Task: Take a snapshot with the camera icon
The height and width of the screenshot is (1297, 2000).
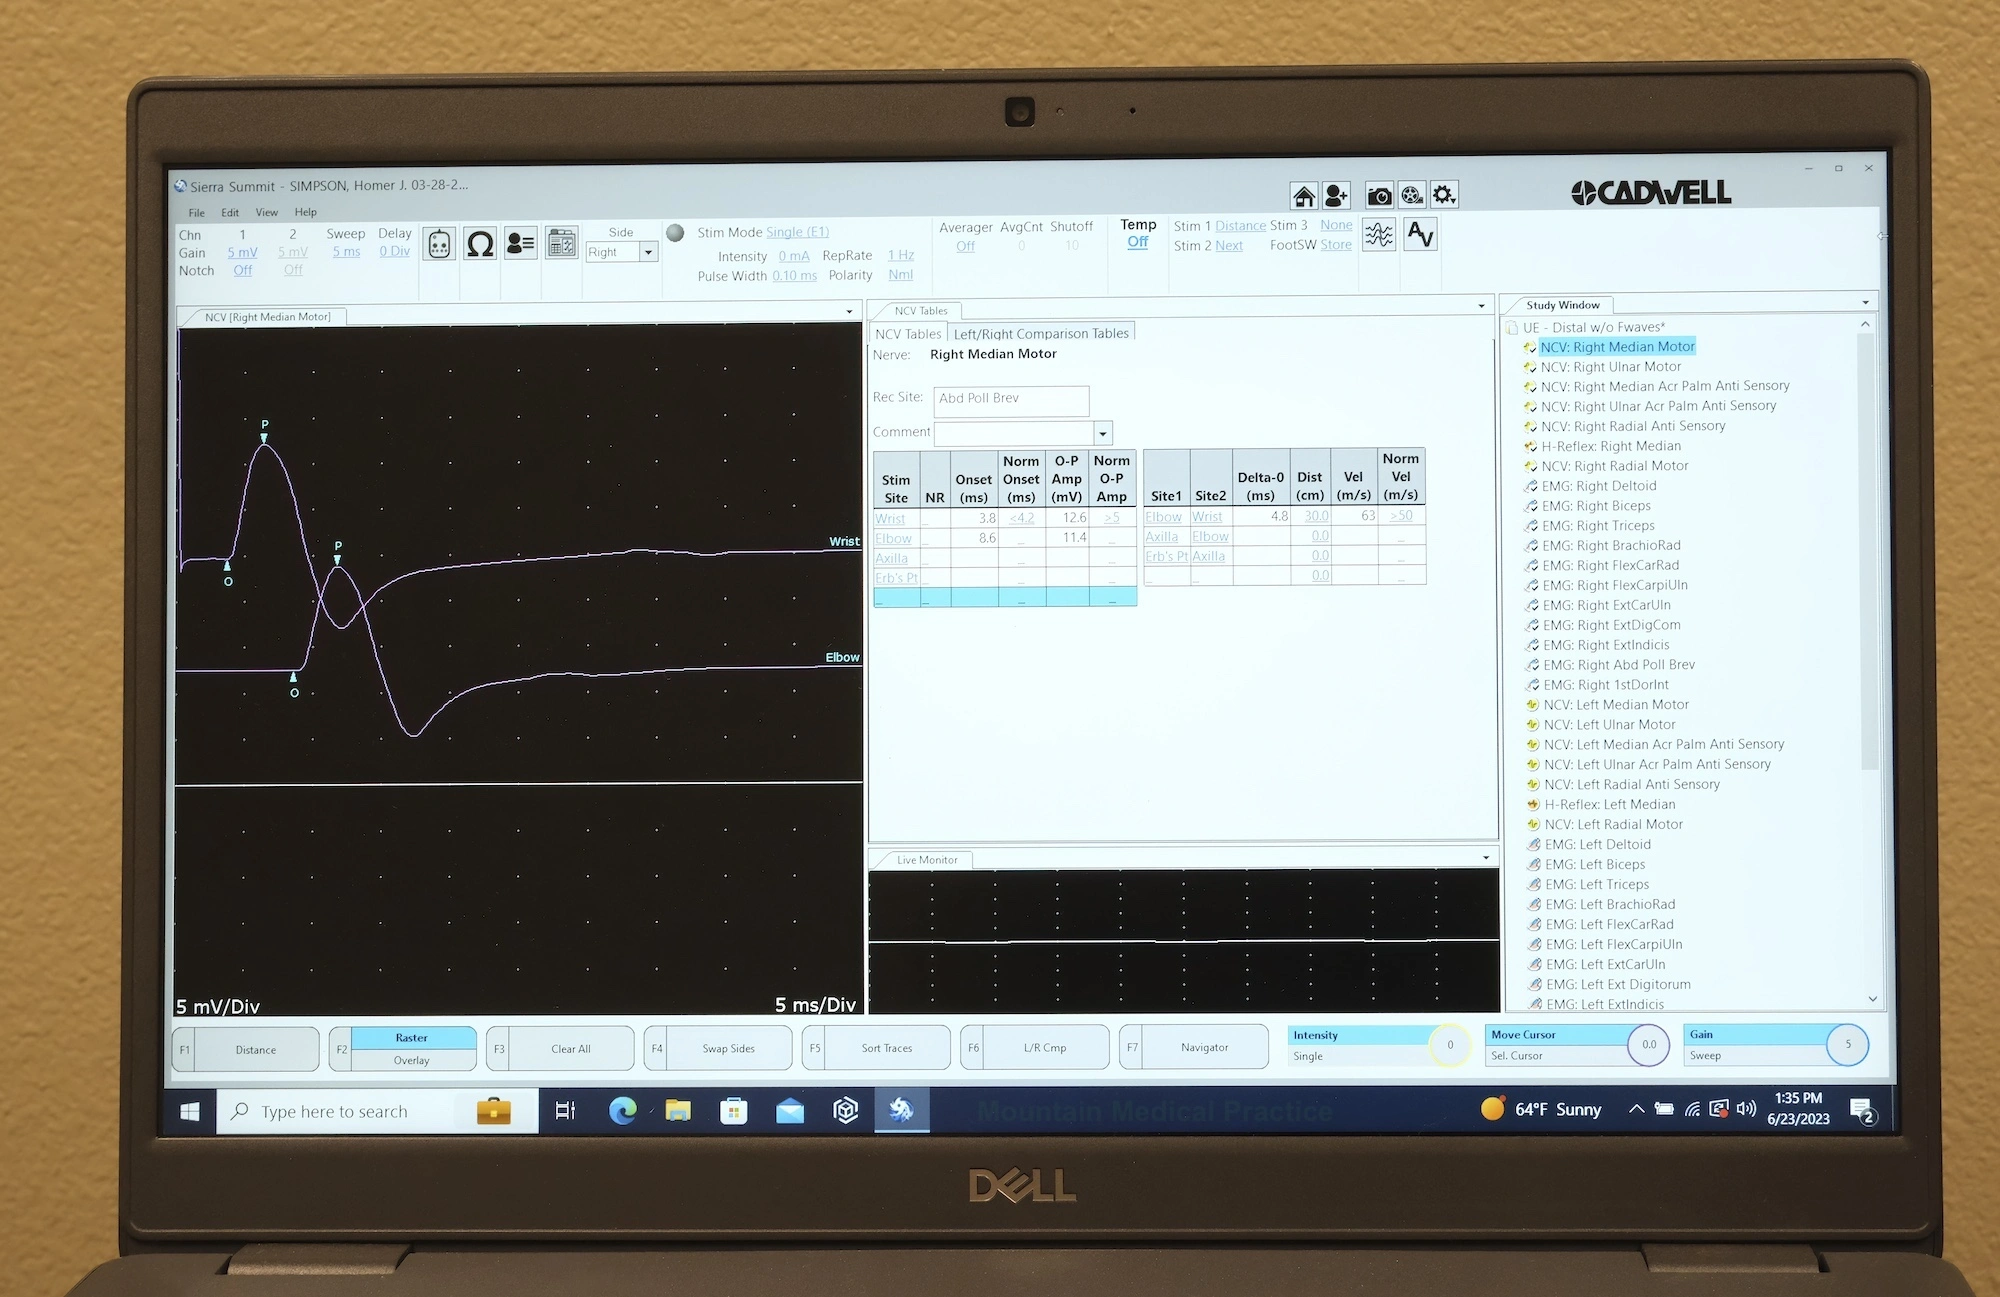Action: 1380,194
